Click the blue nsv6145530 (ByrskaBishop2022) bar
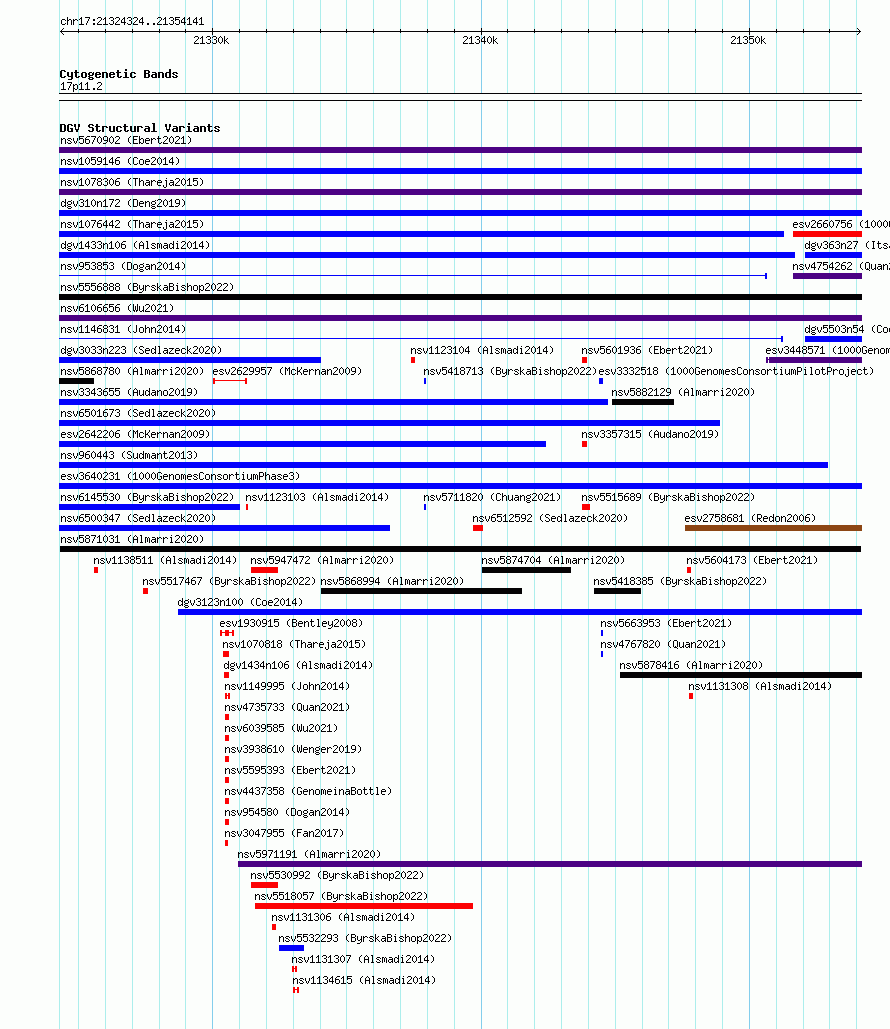Screen dimensions: 890x1029 pyautogui.click(x=150, y=507)
